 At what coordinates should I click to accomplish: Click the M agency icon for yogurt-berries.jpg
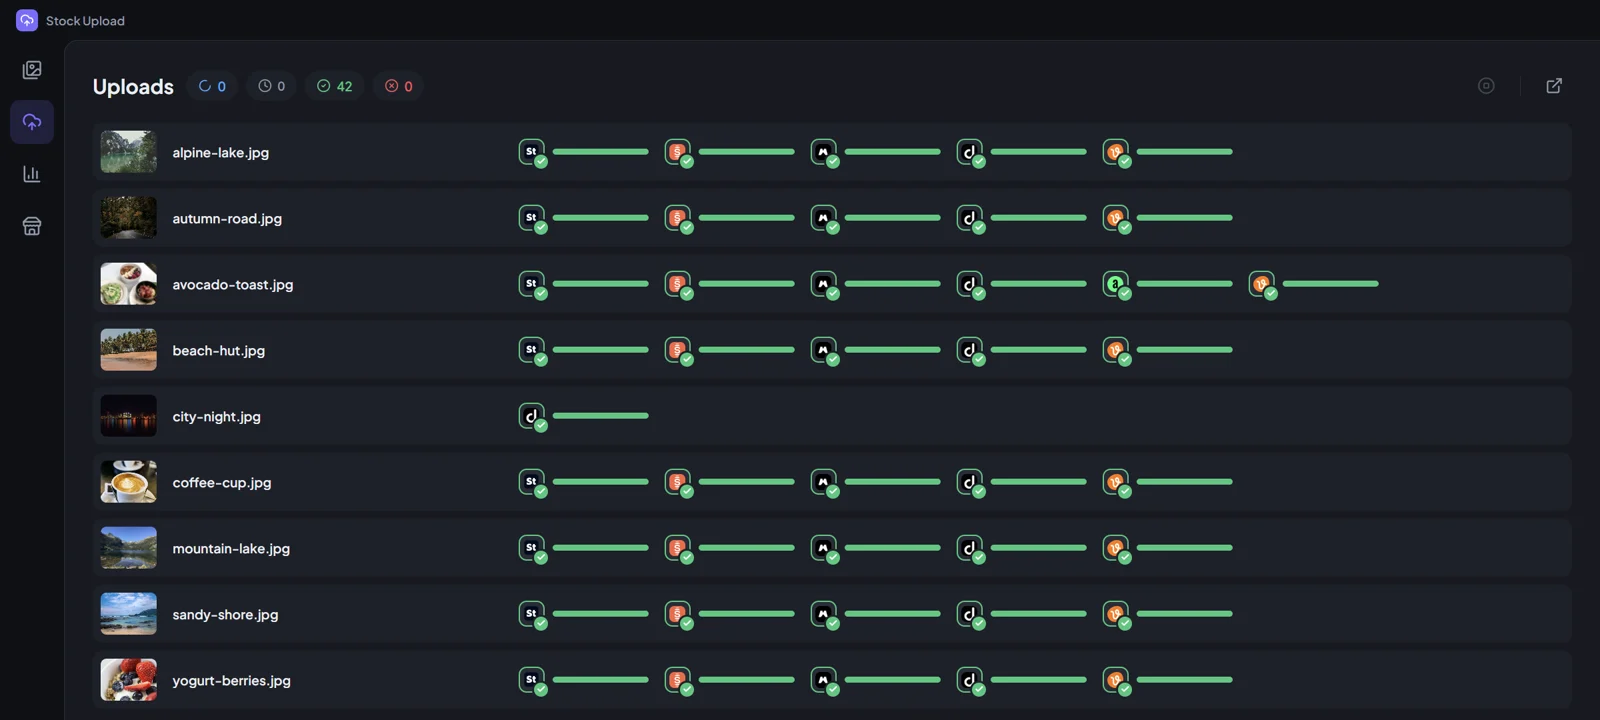click(x=824, y=680)
